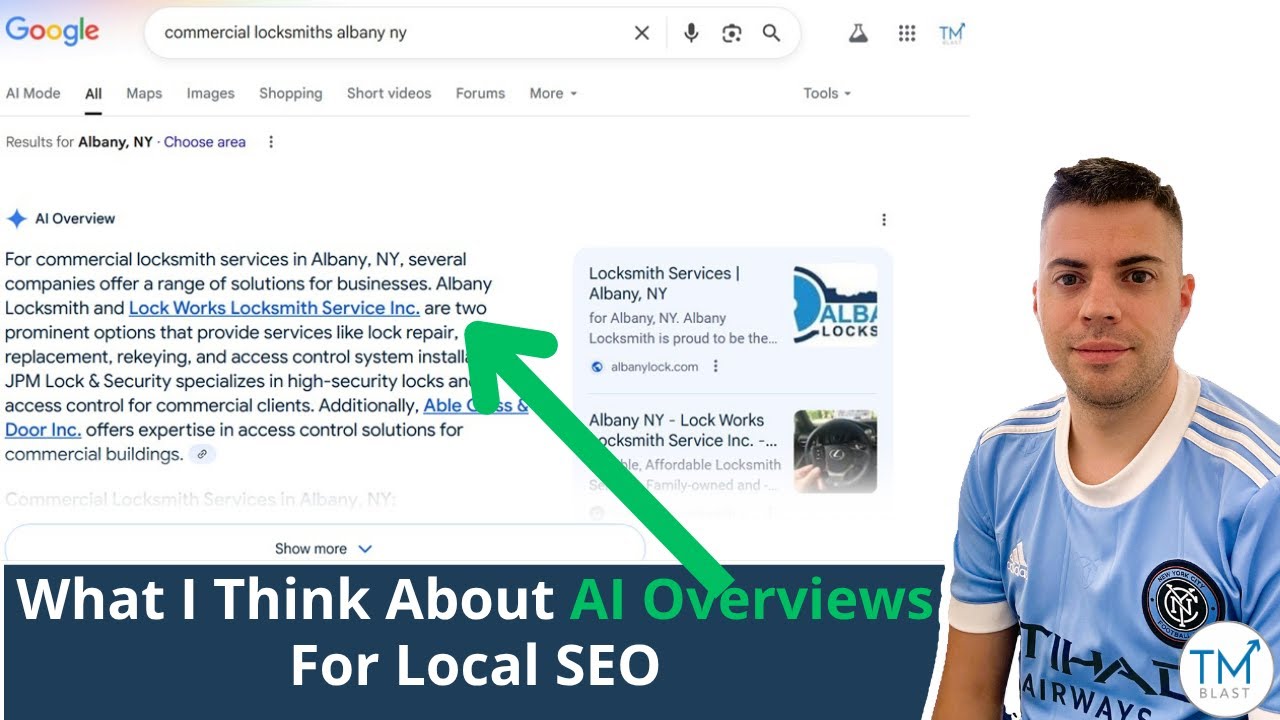Open the Short videos tab
Image resolution: width=1280 pixels, height=720 pixels.
389,93
